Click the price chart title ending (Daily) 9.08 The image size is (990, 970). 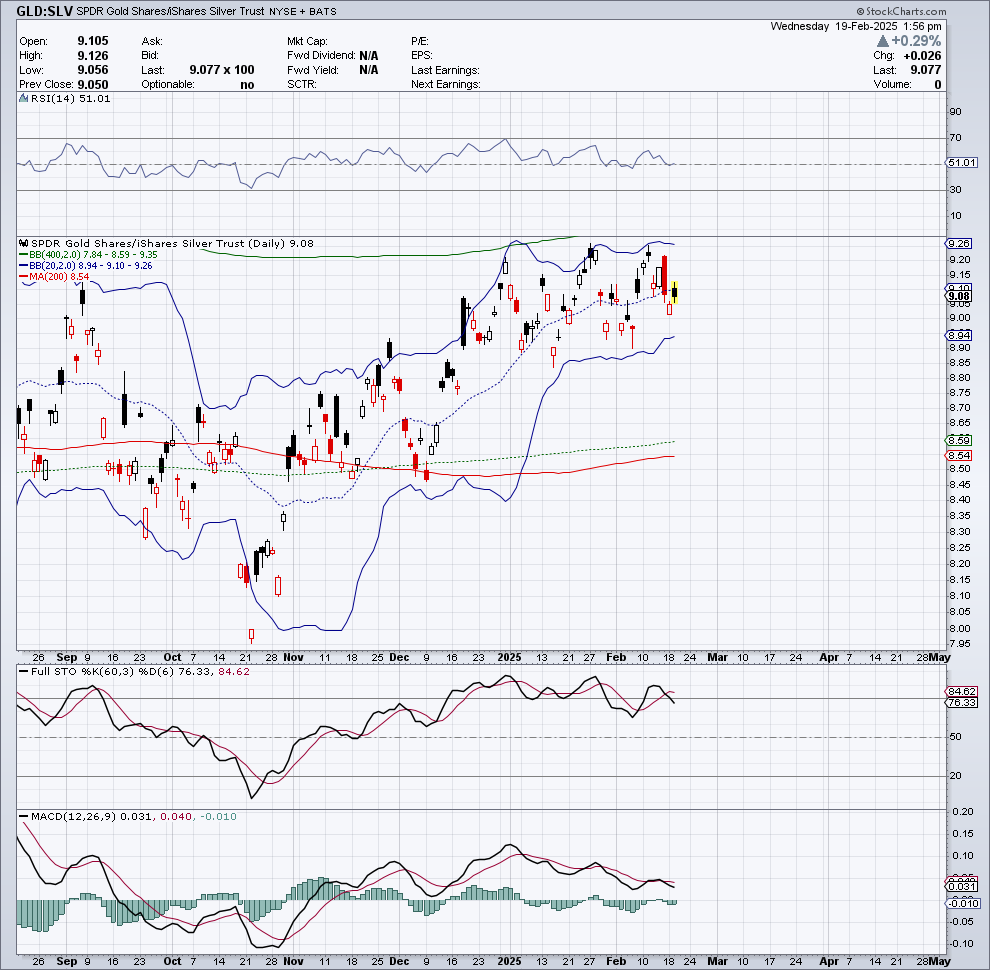(x=172, y=243)
